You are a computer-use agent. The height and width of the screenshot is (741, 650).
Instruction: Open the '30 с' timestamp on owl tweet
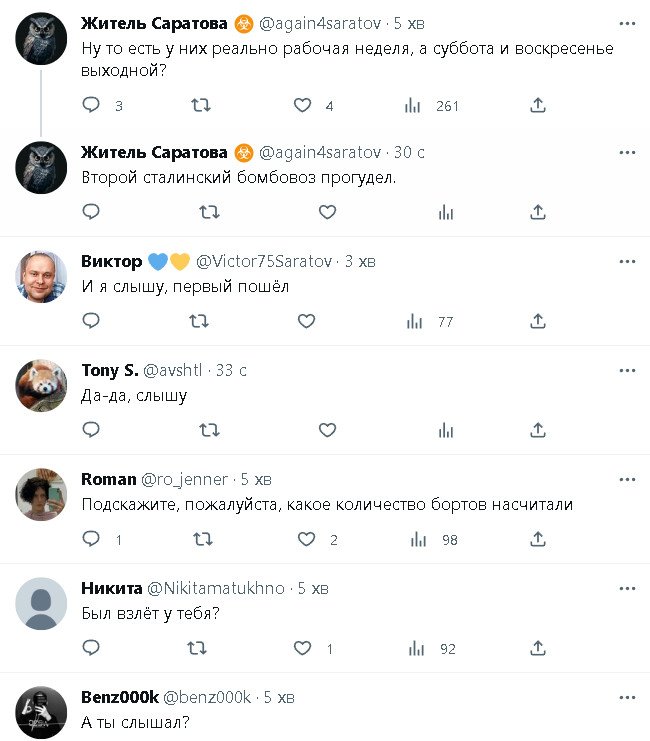pyautogui.click(x=409, y=152)
